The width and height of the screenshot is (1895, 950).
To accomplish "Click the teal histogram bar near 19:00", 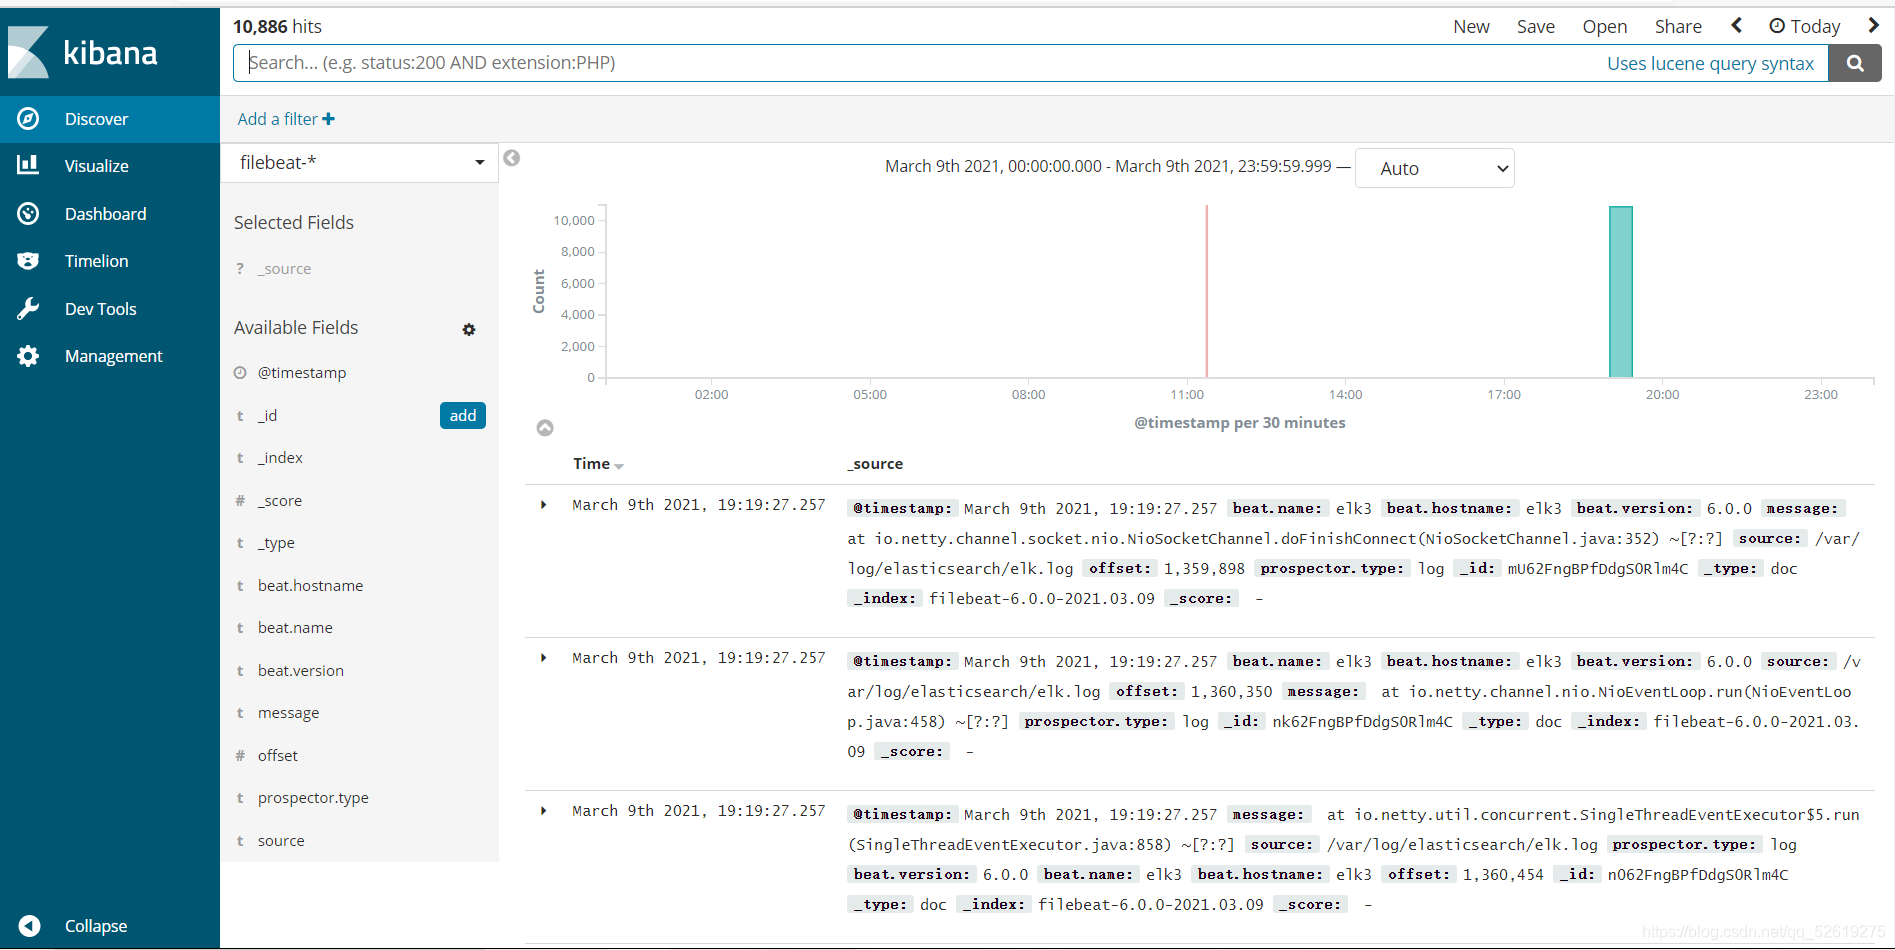I will pyautogui.click(x=1621, y=292).
